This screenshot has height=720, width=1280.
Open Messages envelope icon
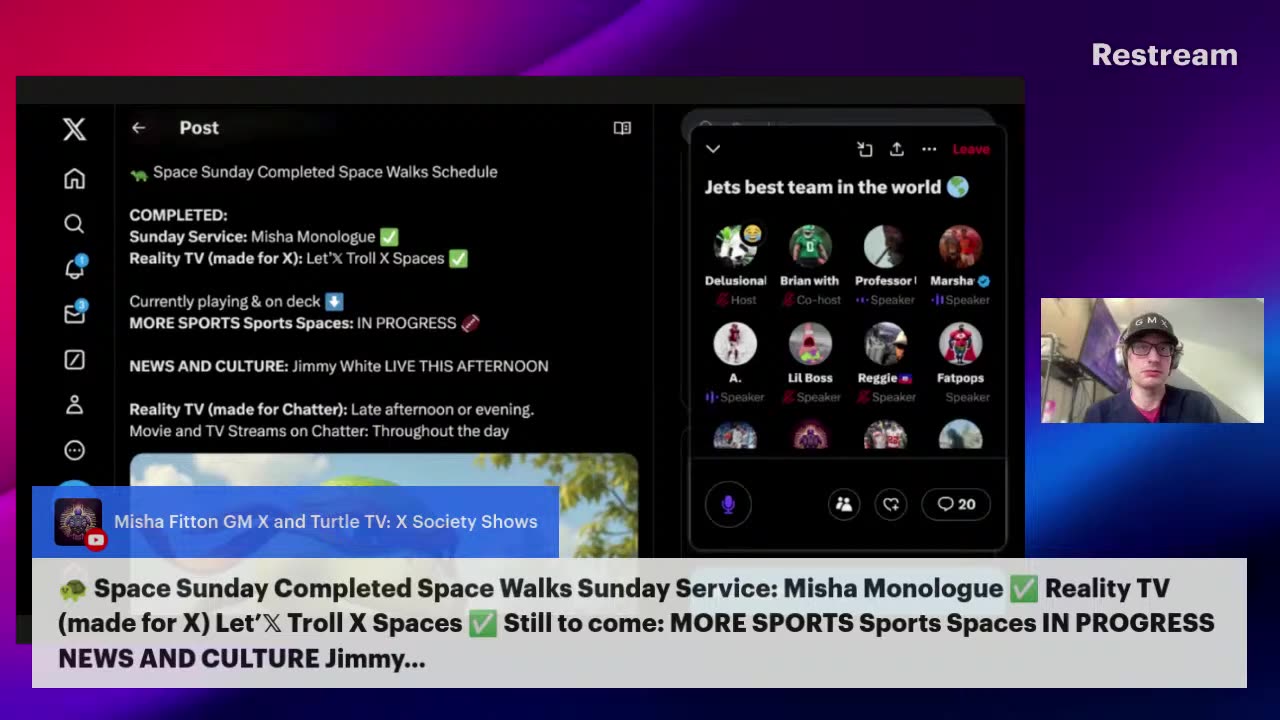75,313
